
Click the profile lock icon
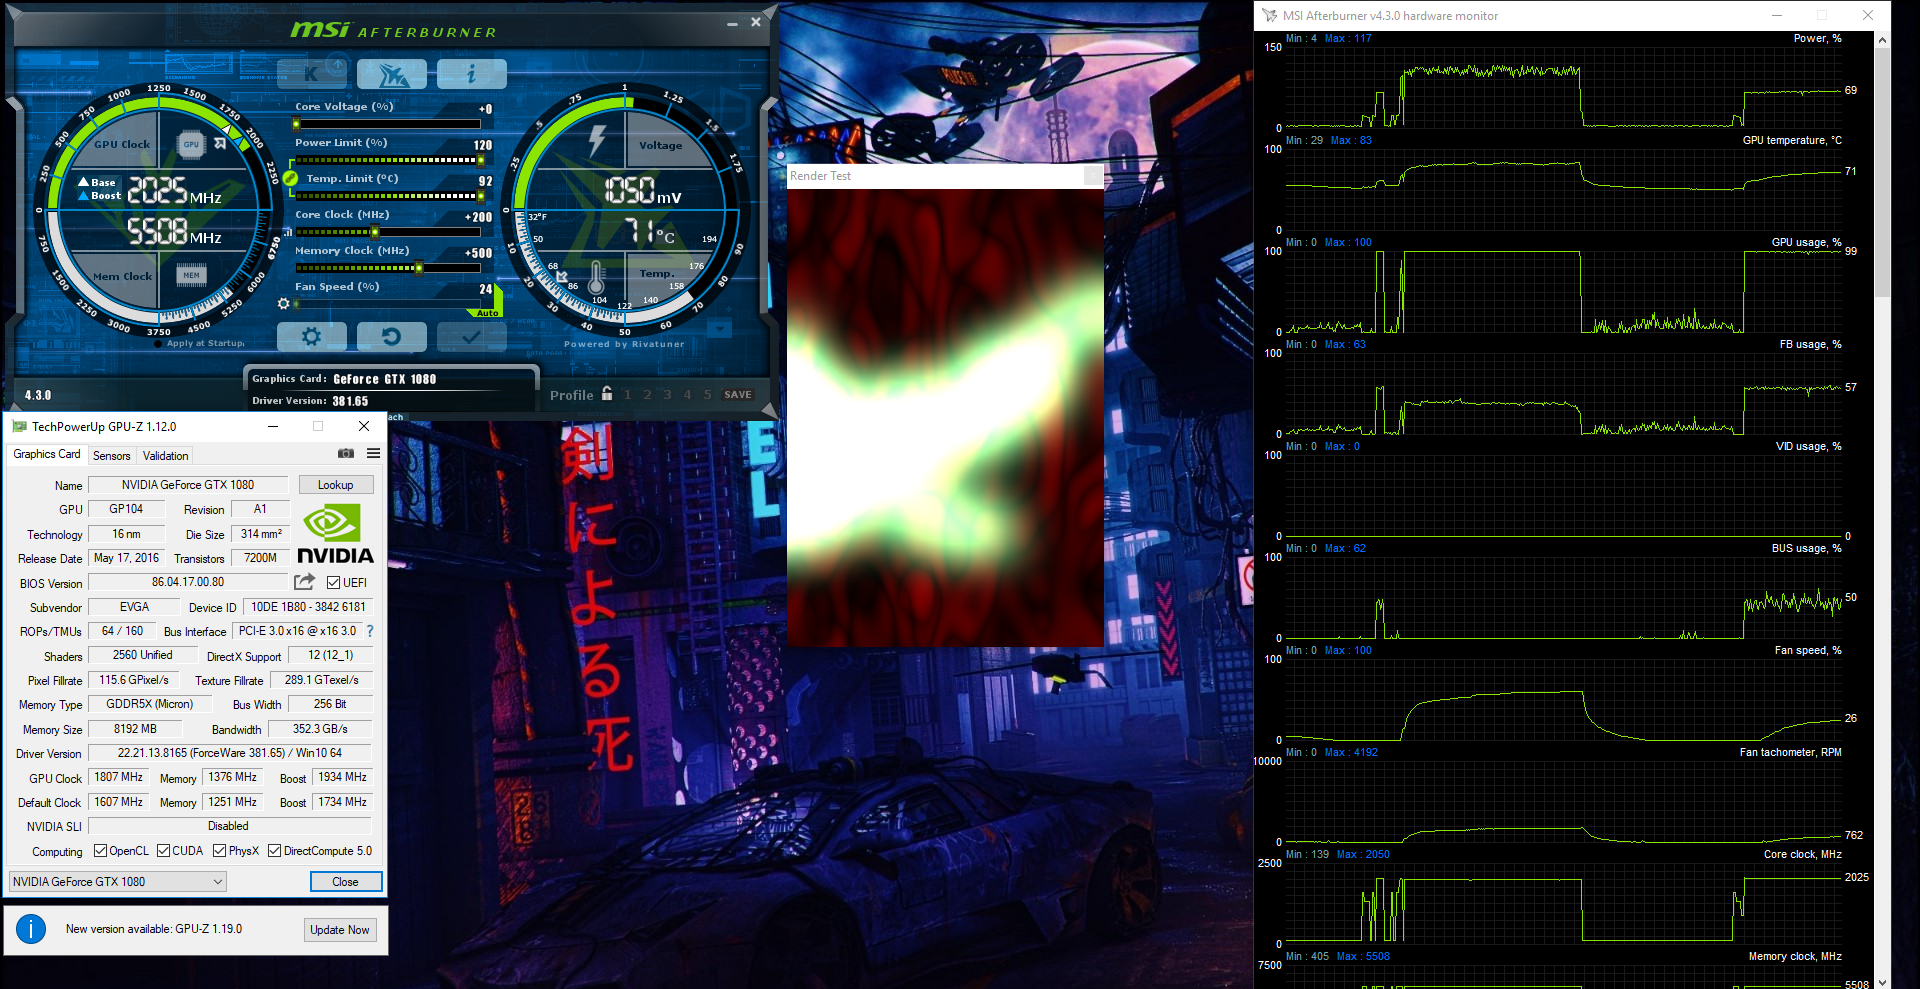[606, 394]
